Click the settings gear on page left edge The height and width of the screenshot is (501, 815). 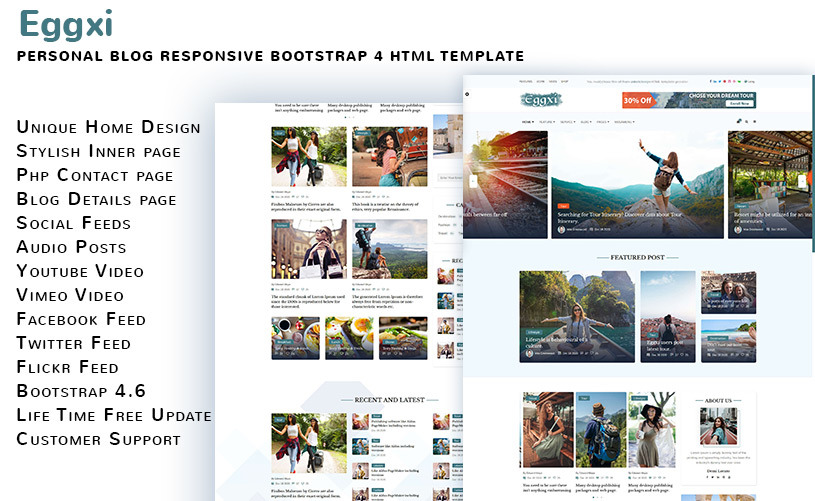pyautogui.click(x=466, y=93)
